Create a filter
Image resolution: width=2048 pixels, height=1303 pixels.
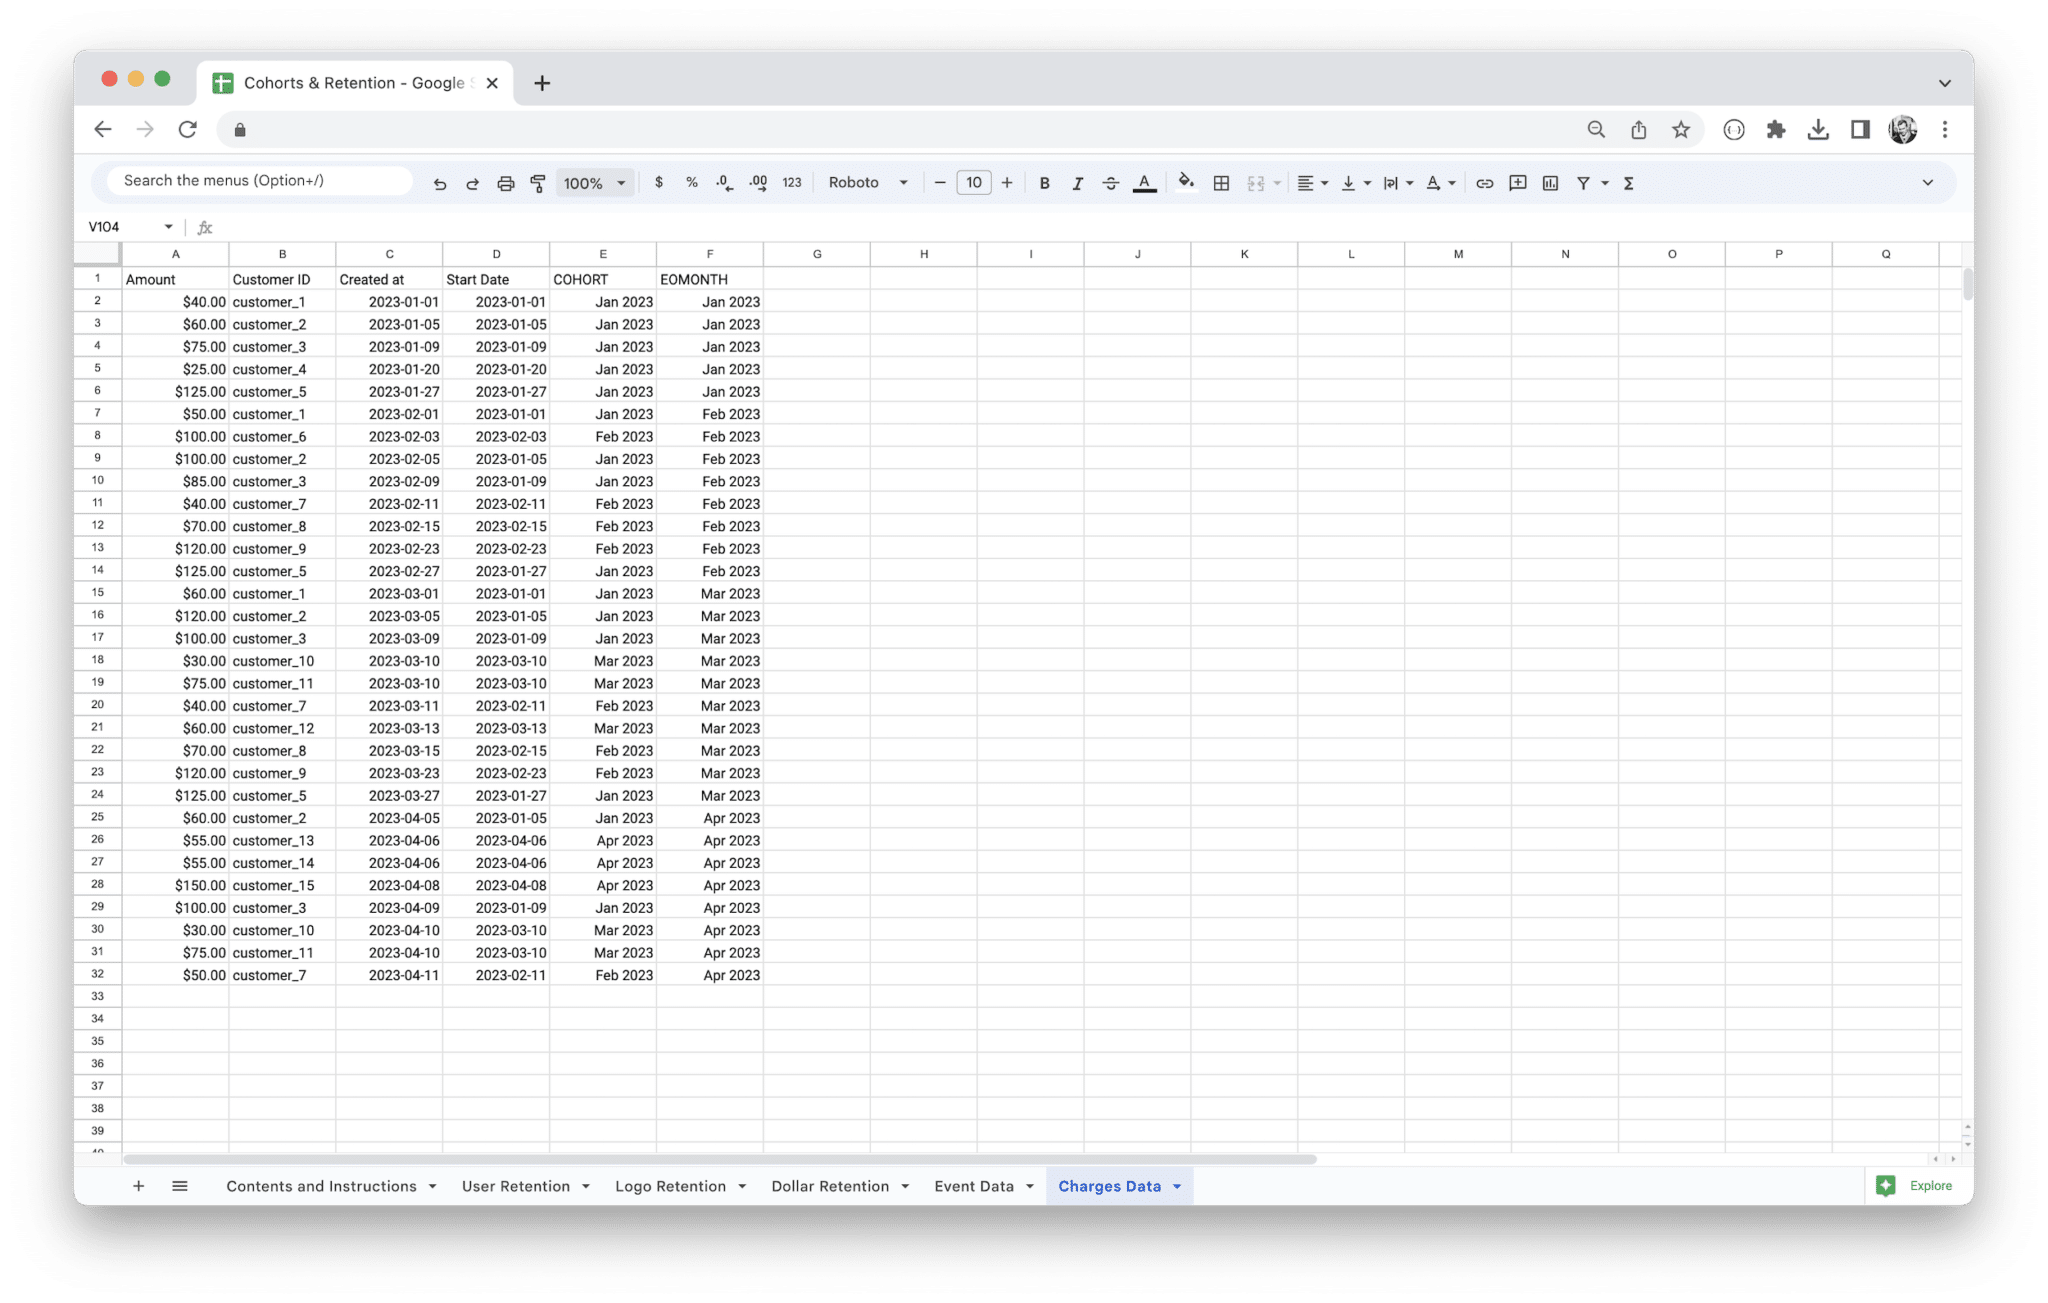1585,182
